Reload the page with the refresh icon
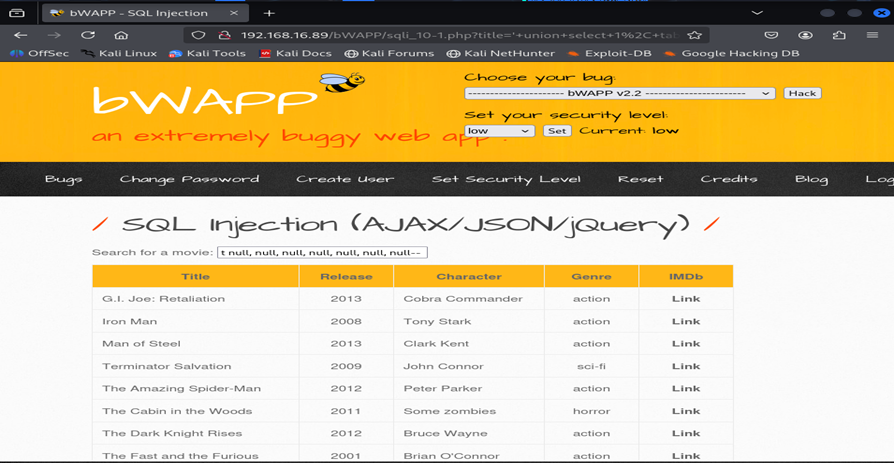This screenshot has width=894, height=463. click(88, 35)
